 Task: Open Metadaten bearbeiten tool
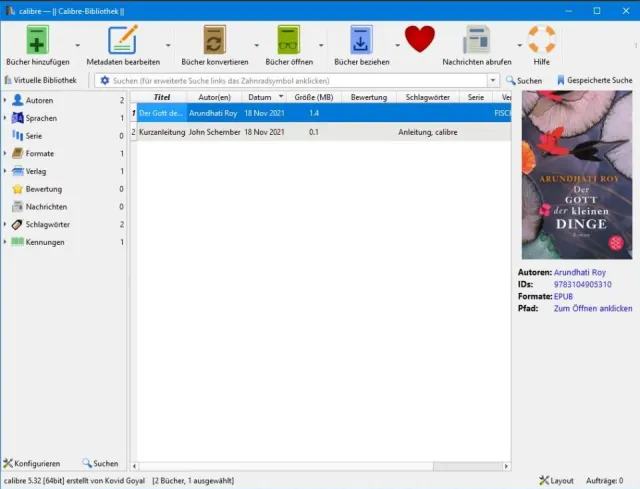pos(122,40)
